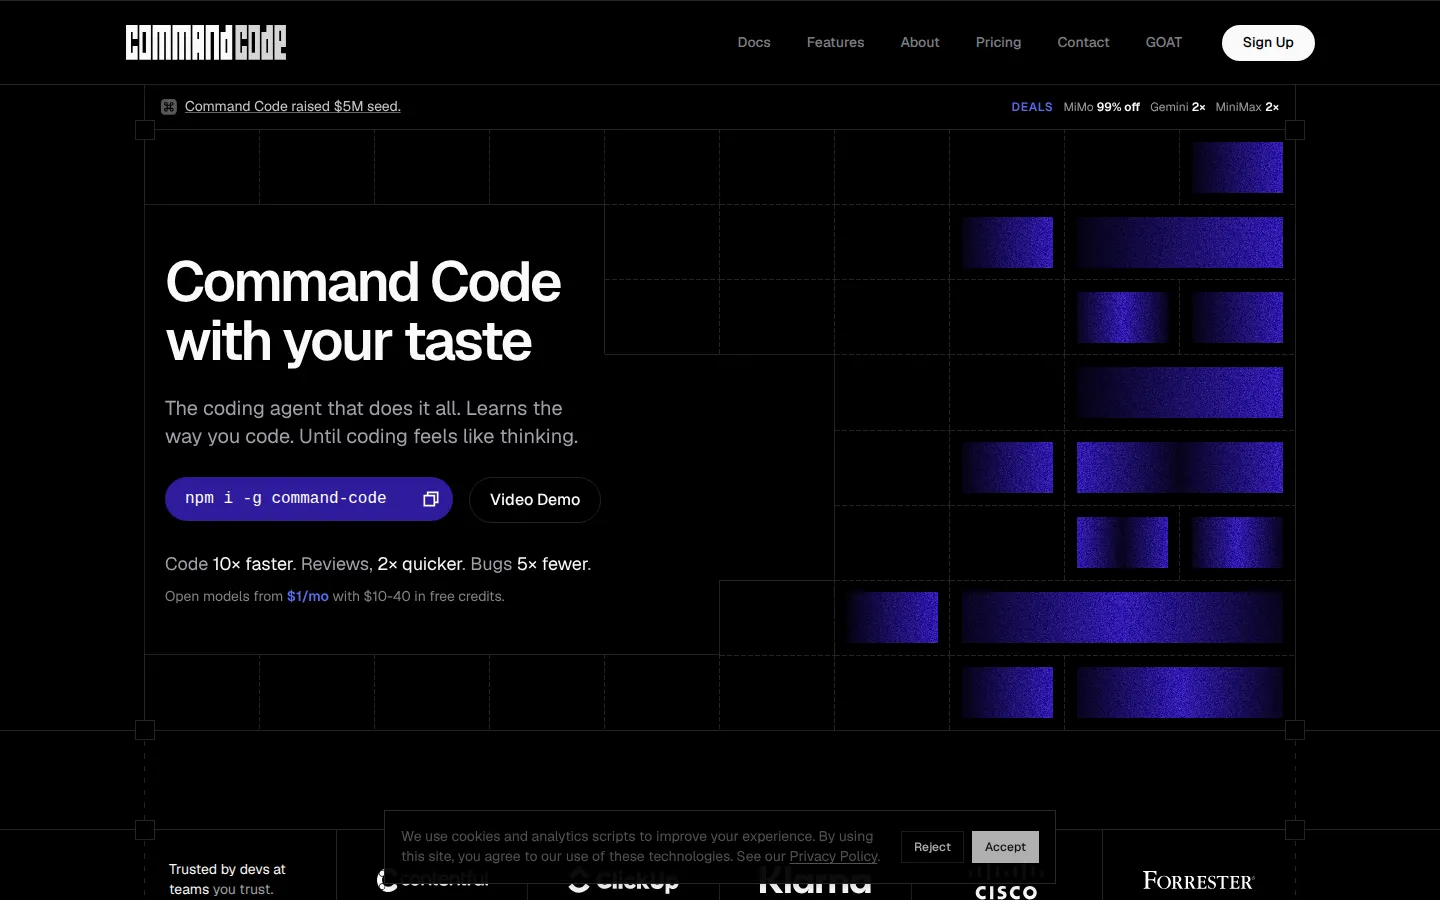
Task: Open the Pricing page
Action: pos(998,42)
